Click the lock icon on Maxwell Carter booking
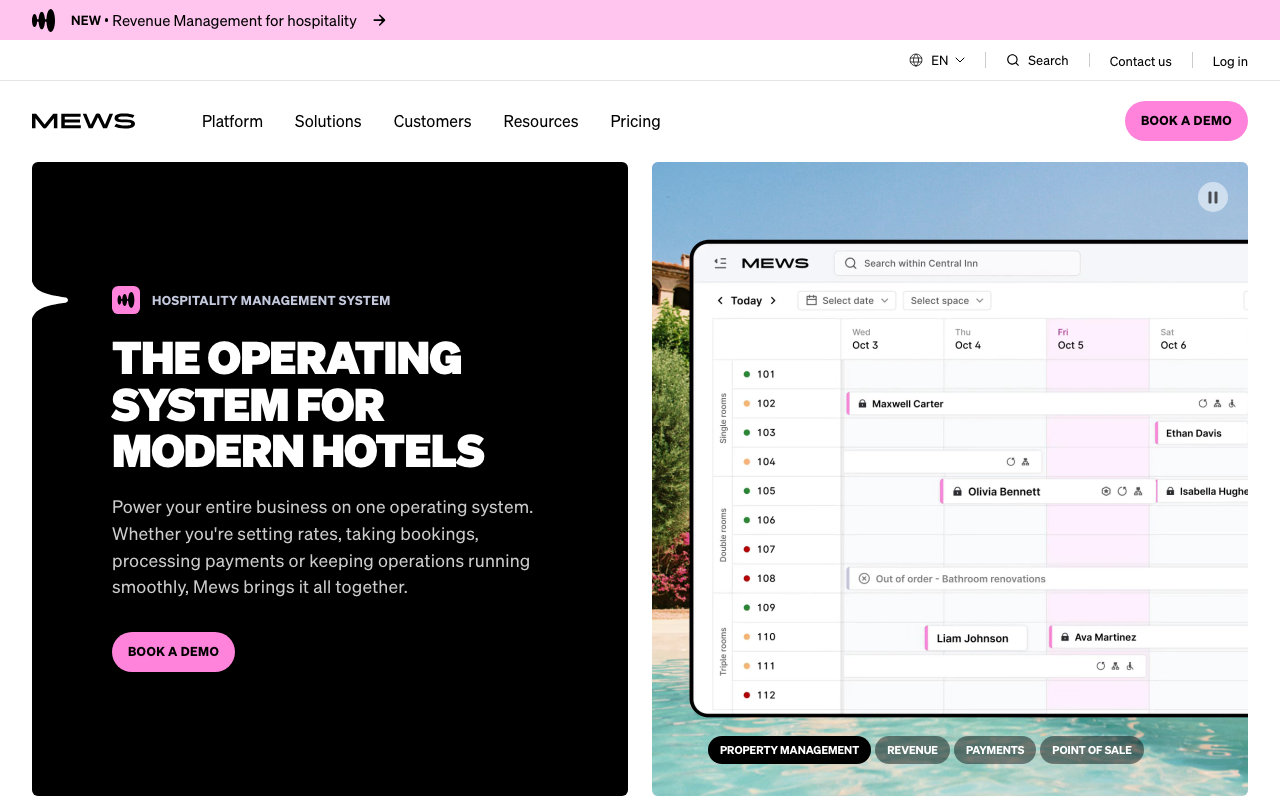This screenshot has width=1280, height=800. pyautogui.click(x=862, y=404)
